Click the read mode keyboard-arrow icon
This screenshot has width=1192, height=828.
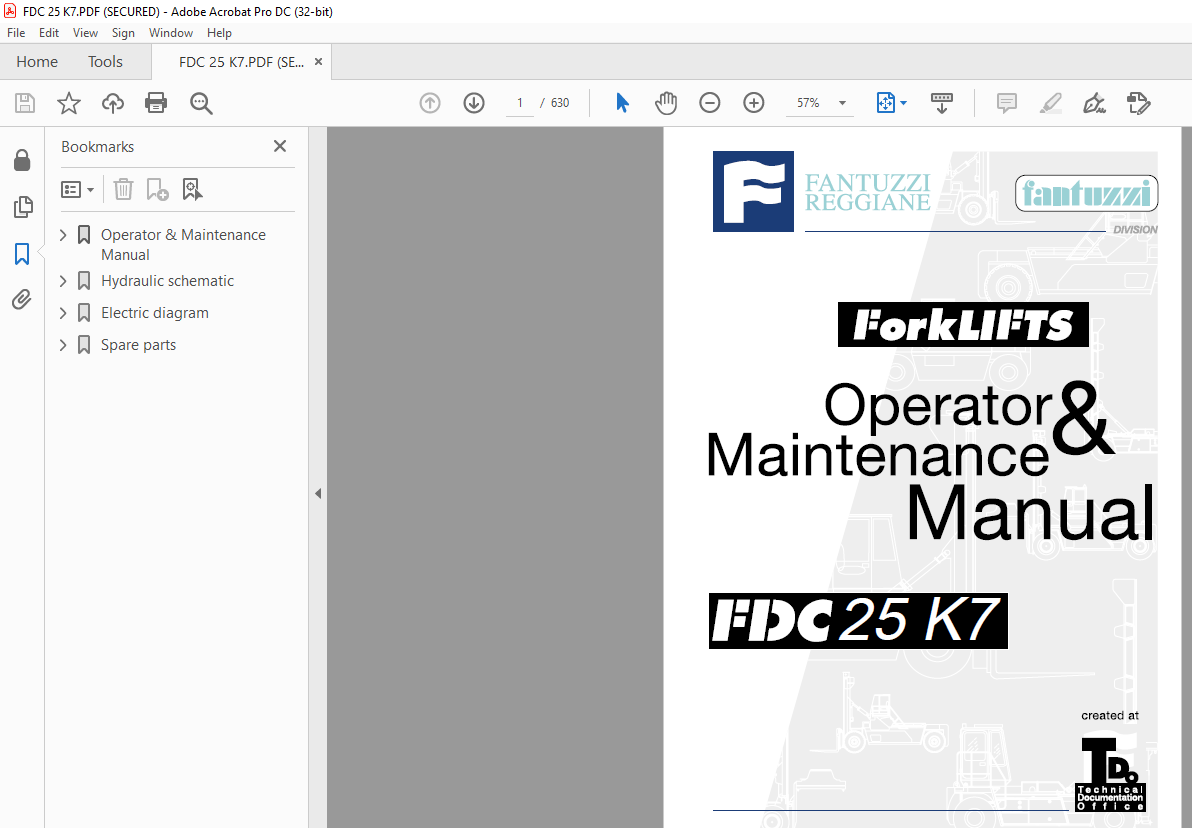click(x=942, y=103)
